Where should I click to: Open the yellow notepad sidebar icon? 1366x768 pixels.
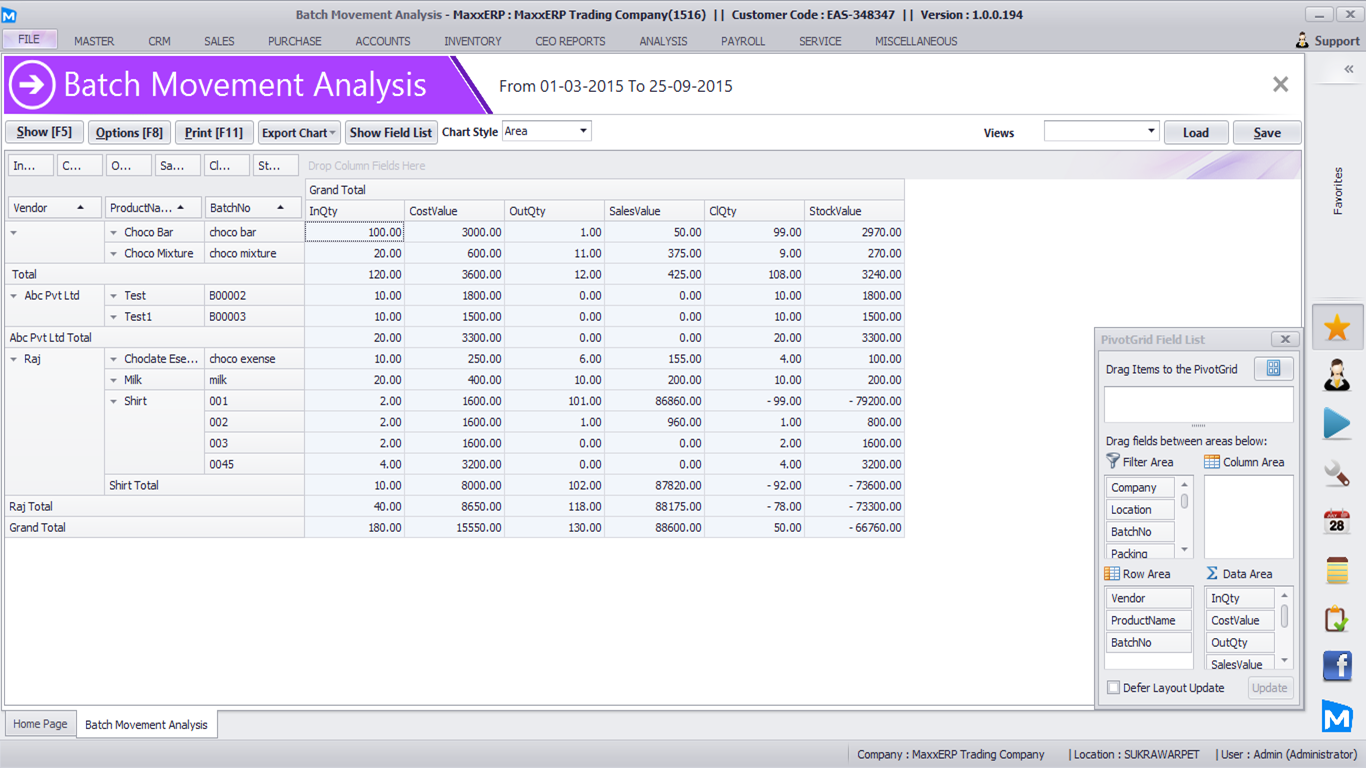[1337, 570]
